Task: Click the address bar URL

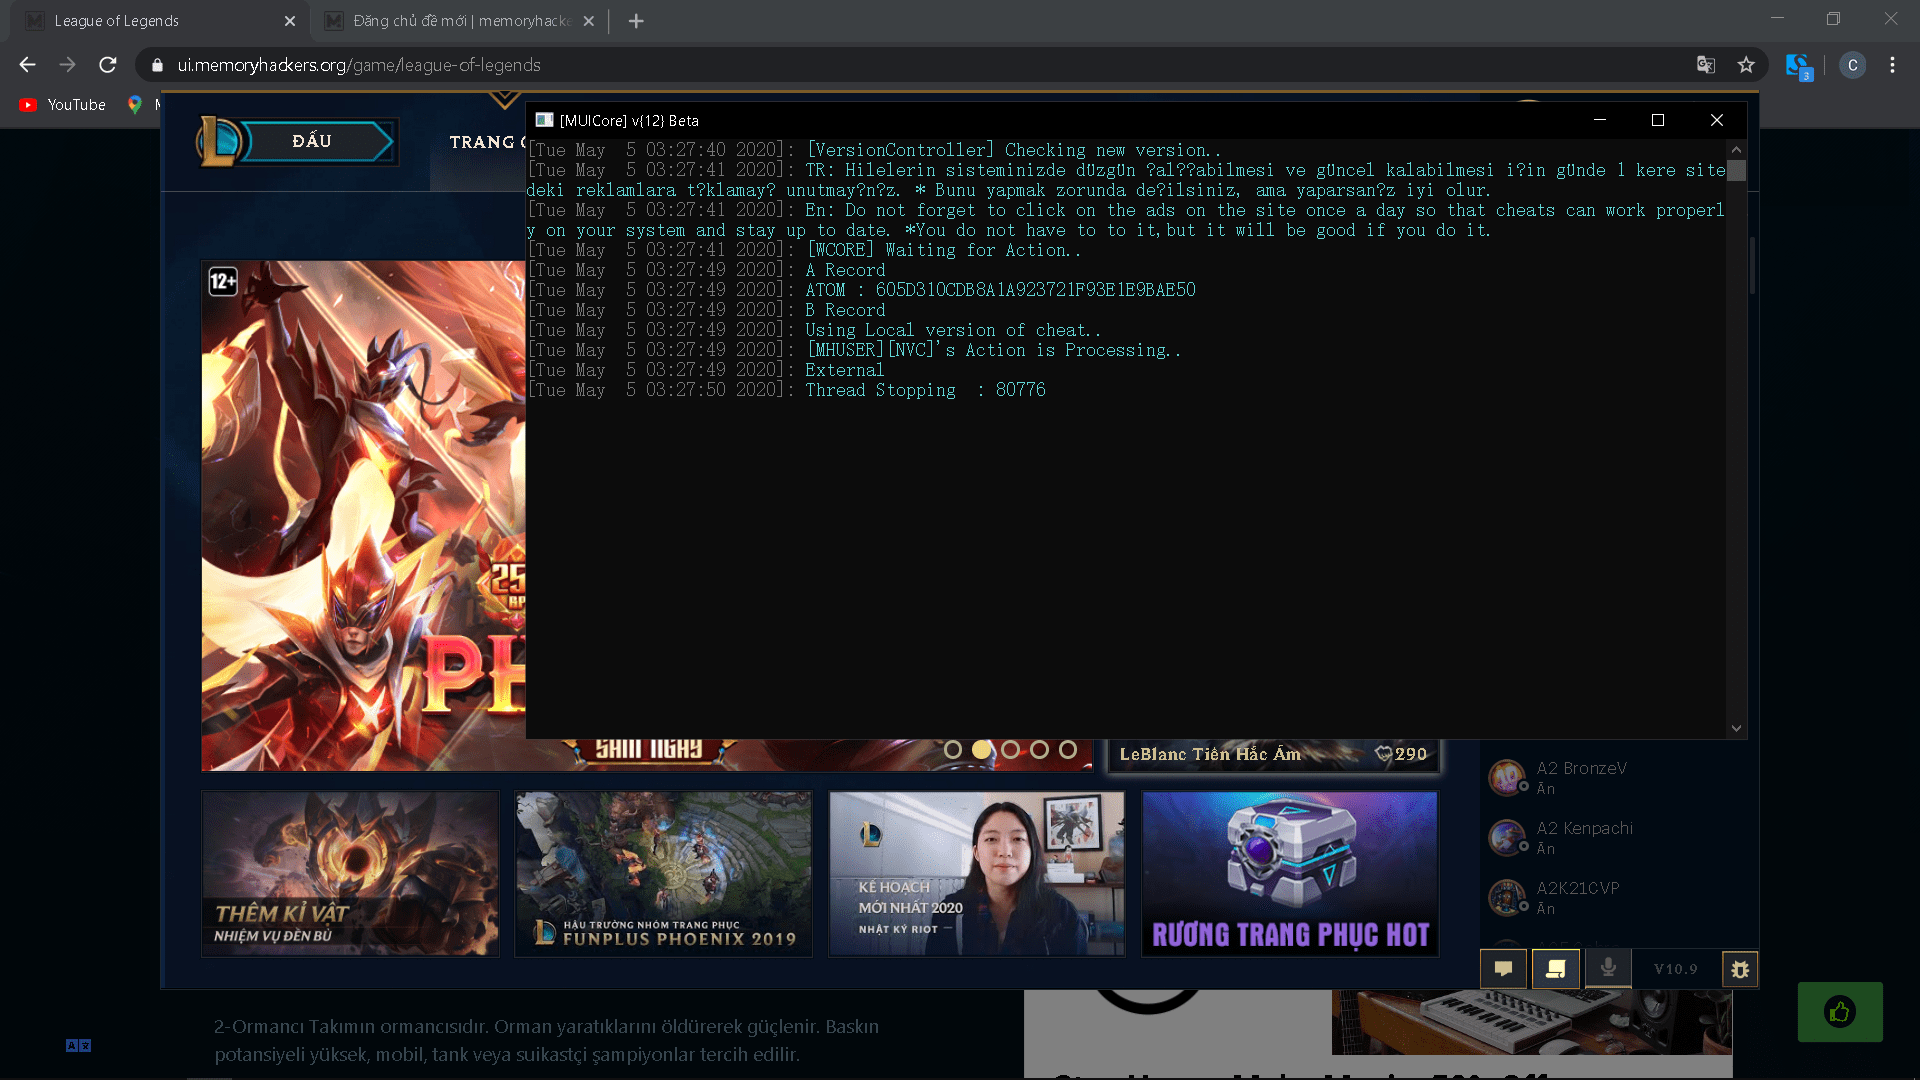Action: point(359,65)
